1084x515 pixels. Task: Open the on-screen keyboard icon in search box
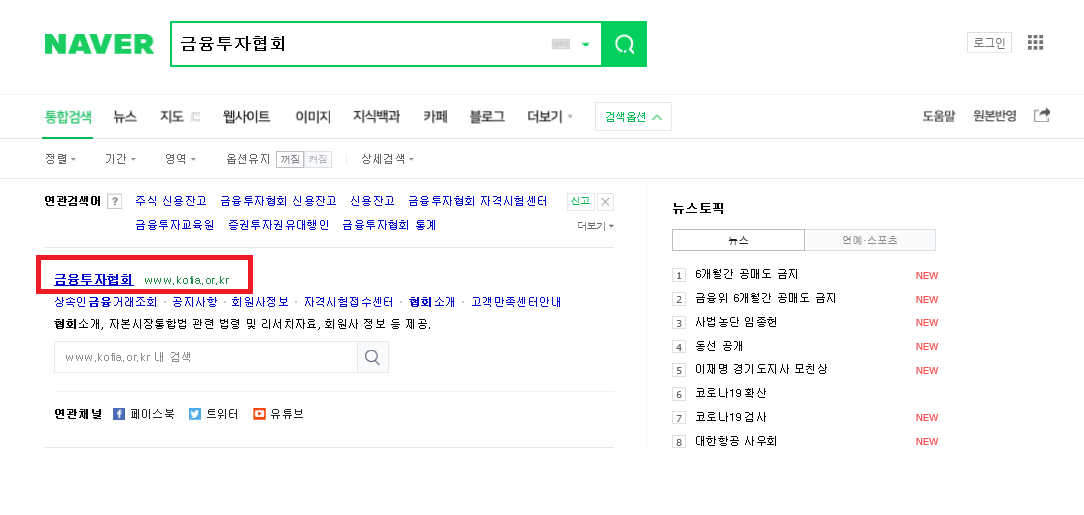tap(561, 44)
